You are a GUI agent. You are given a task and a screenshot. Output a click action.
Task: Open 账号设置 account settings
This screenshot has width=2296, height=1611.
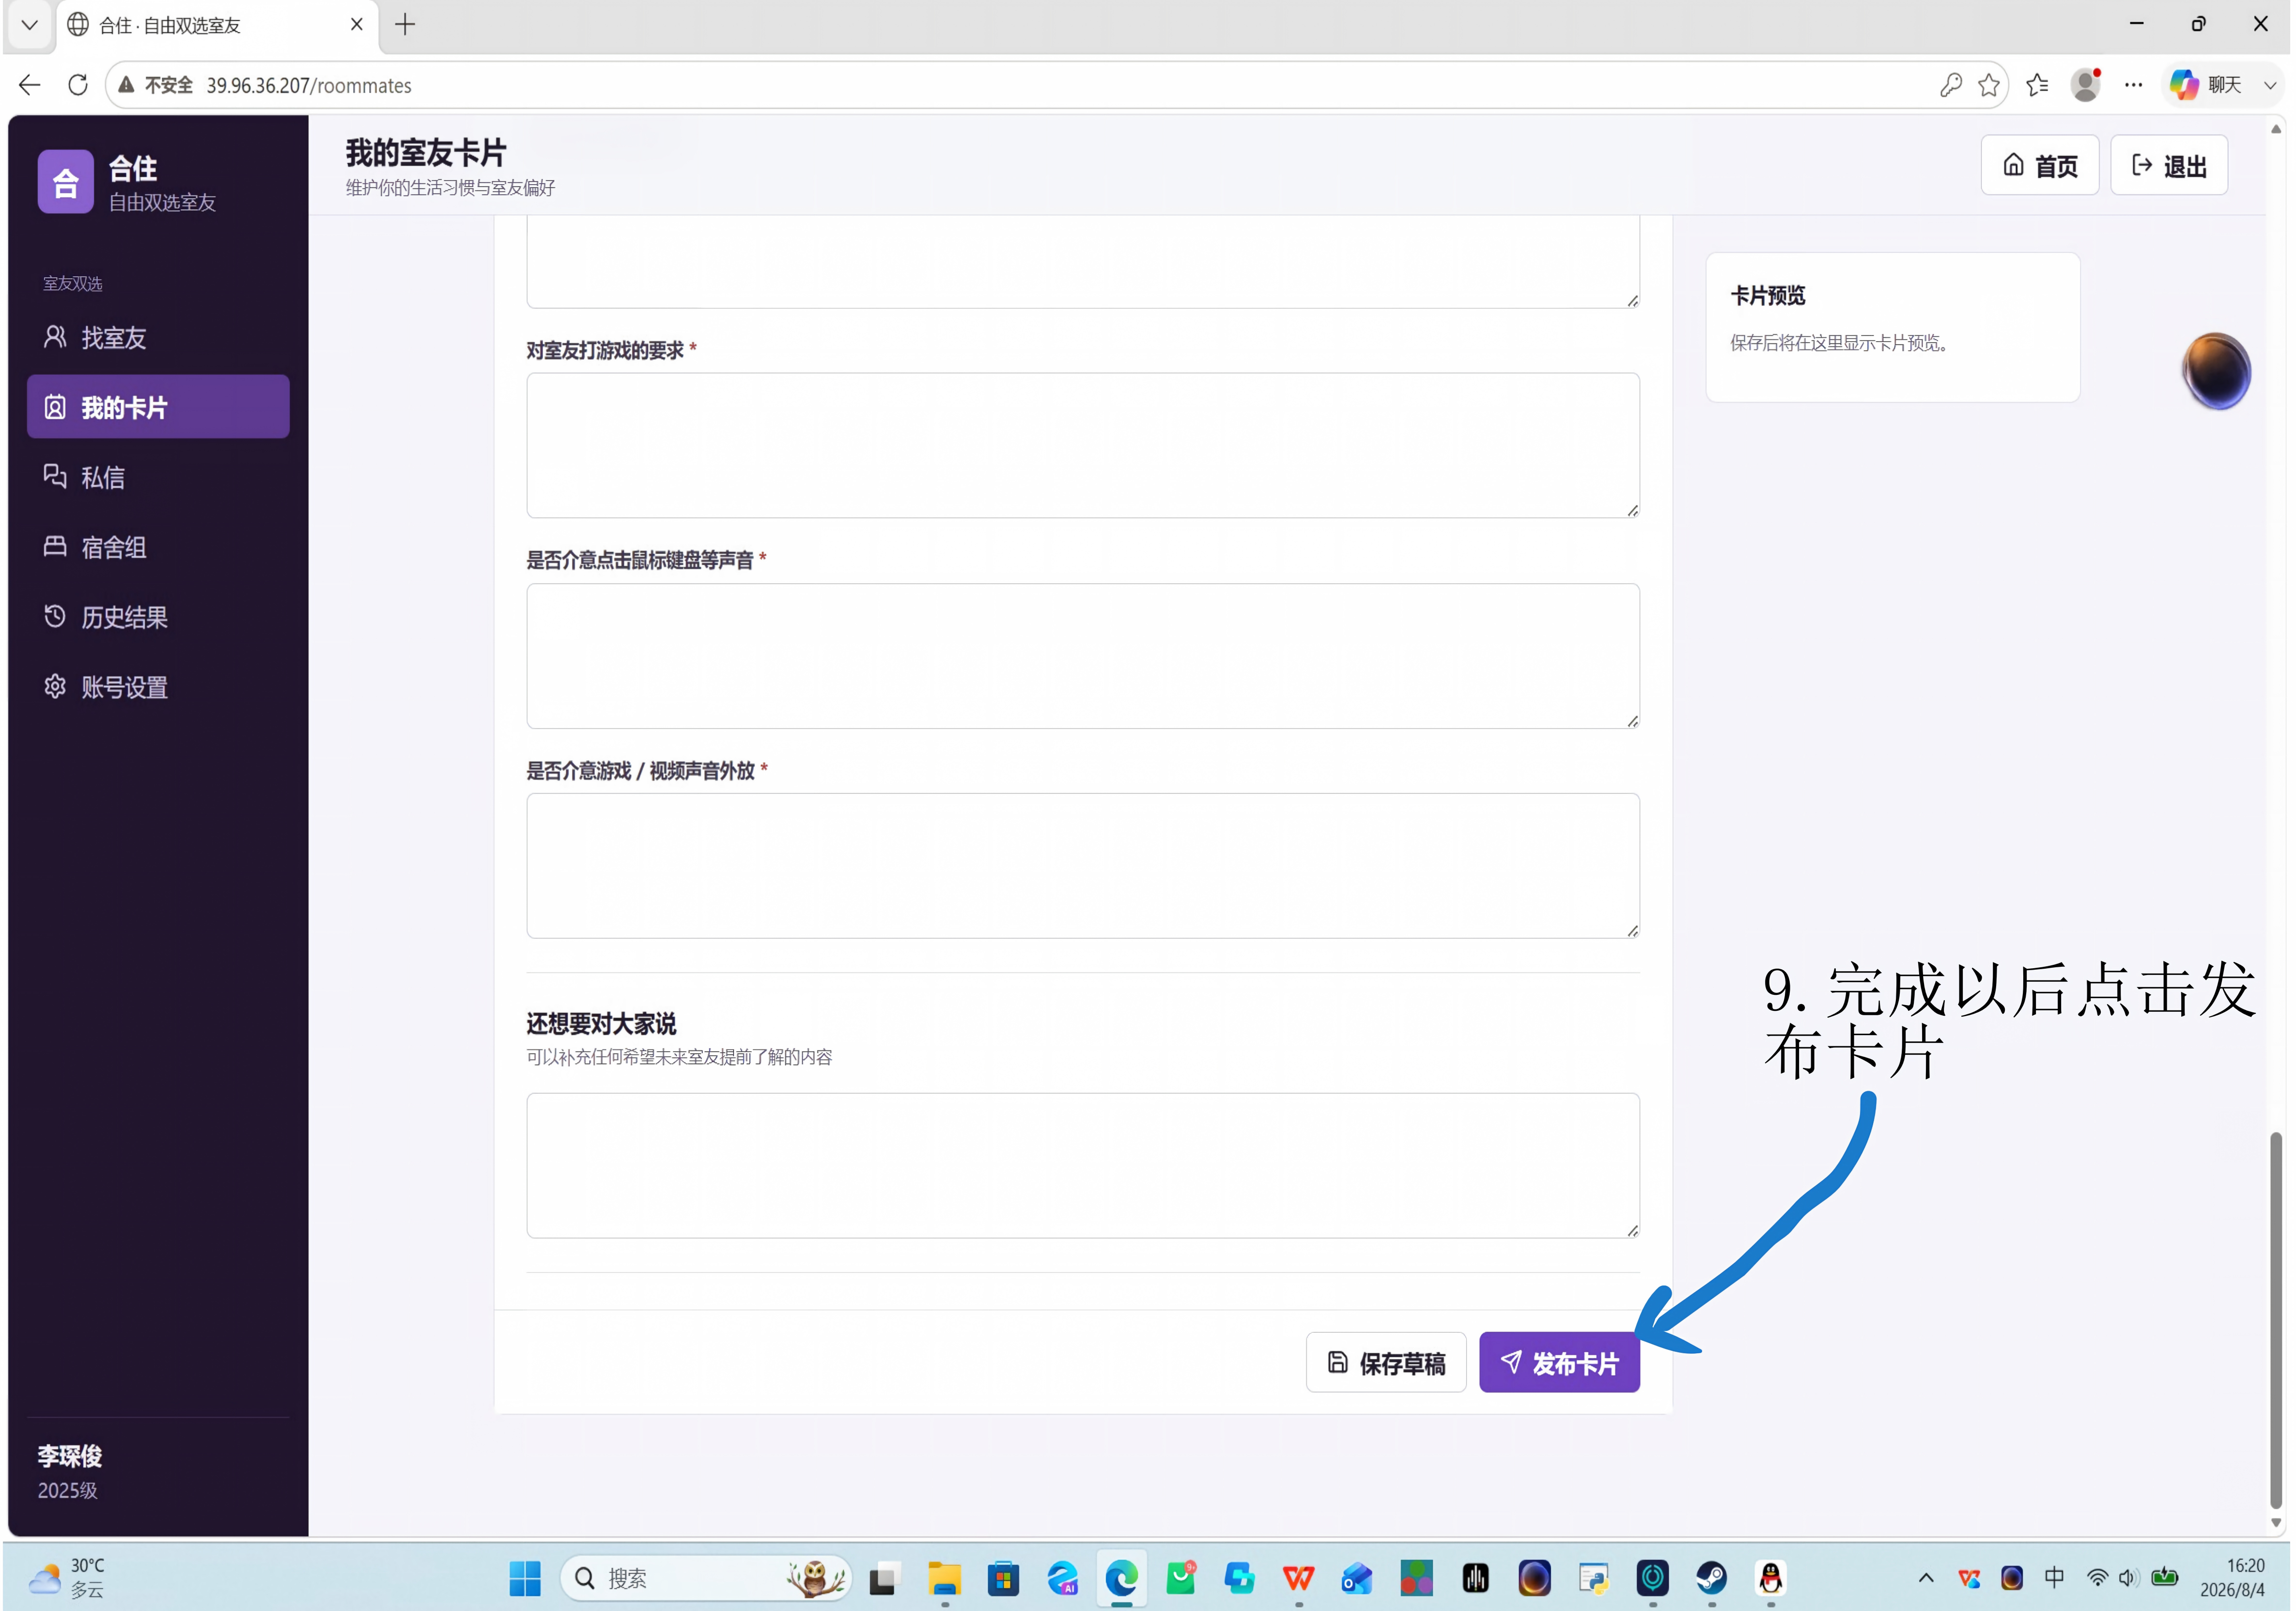pyautogui.click(x=158, y=687)
